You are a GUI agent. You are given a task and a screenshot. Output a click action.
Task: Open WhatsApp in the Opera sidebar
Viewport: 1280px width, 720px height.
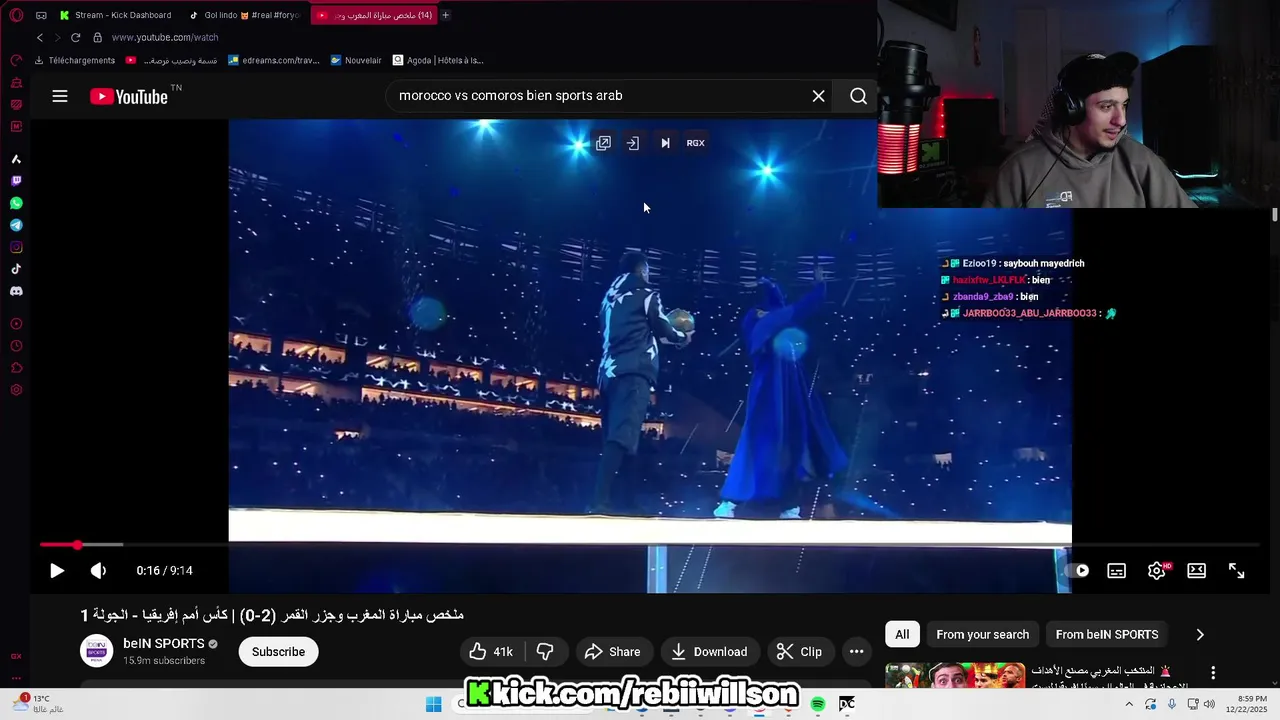tap(16, 203)
